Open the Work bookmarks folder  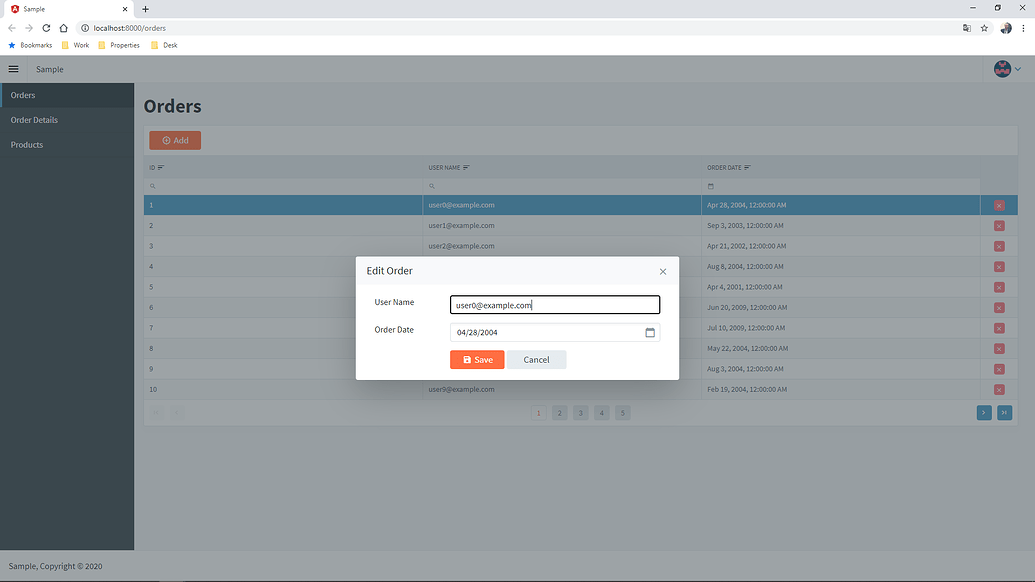pos(75,45)
